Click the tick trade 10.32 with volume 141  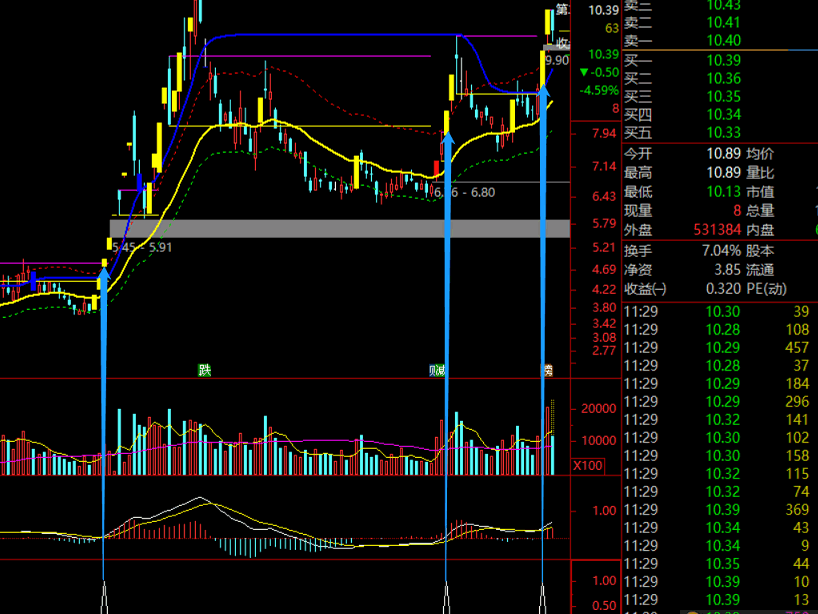point(716,419)
